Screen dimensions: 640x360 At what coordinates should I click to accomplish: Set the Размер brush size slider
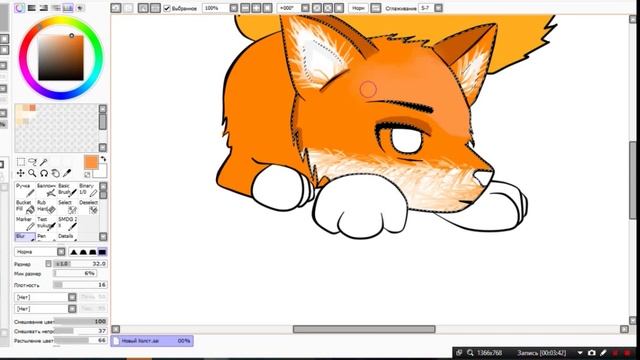(x=80, y=264)
